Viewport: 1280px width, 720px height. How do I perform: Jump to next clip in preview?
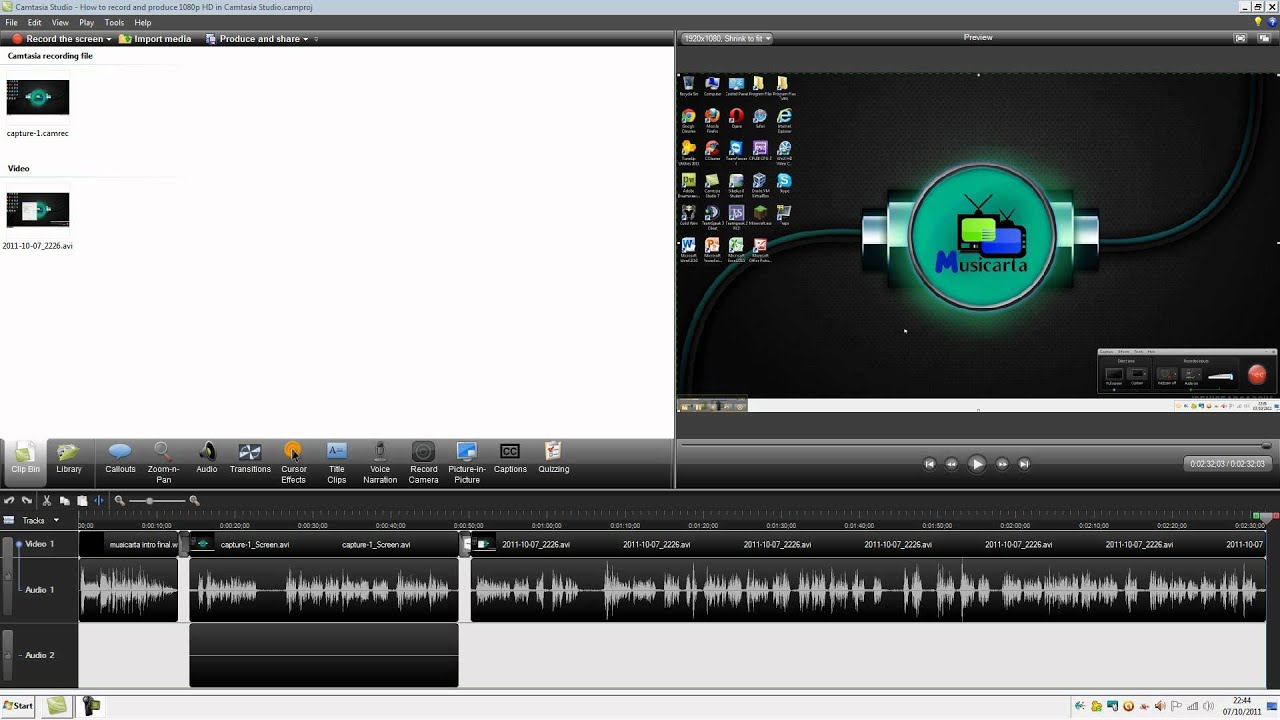pyautogui.click(x=1024, y=464)
